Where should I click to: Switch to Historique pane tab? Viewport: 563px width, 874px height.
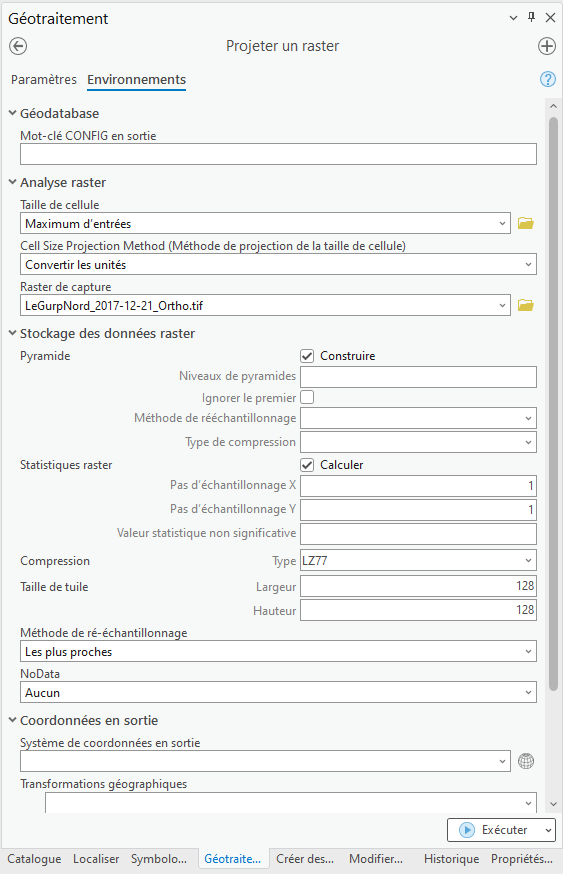point(452,859)
